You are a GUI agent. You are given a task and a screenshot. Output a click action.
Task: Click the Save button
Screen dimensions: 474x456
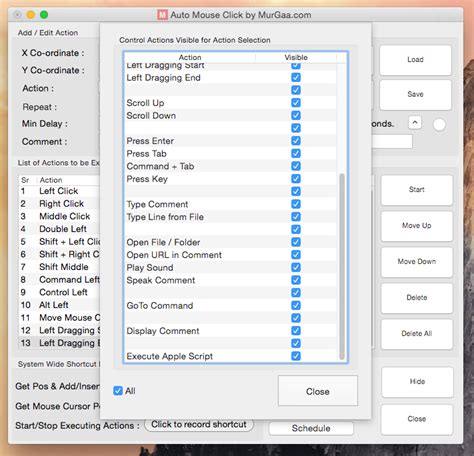(x=415, y=95)
